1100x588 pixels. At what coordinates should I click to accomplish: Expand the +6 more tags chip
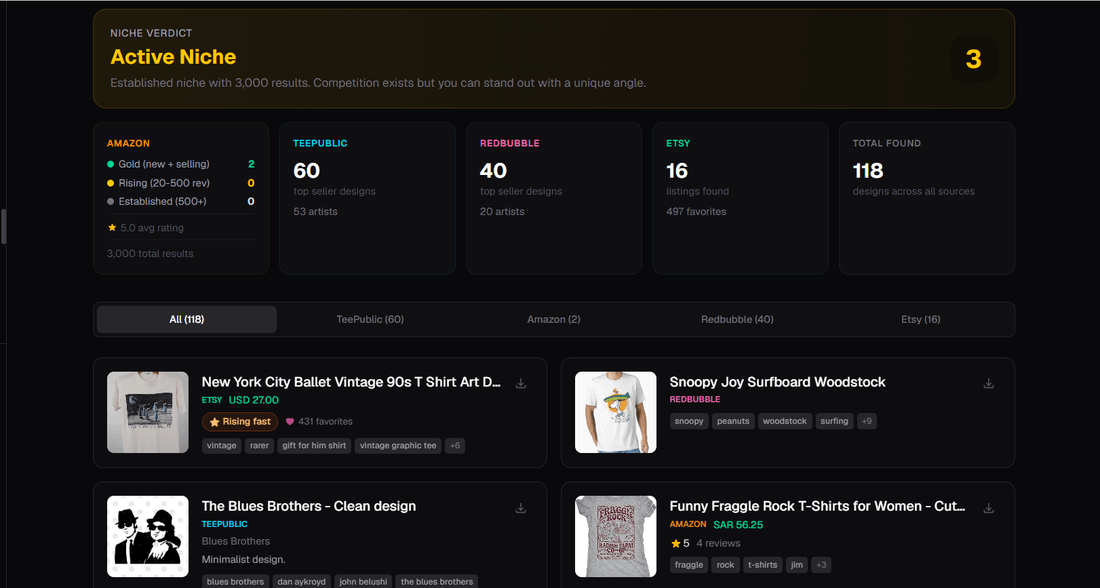[455, 446]
